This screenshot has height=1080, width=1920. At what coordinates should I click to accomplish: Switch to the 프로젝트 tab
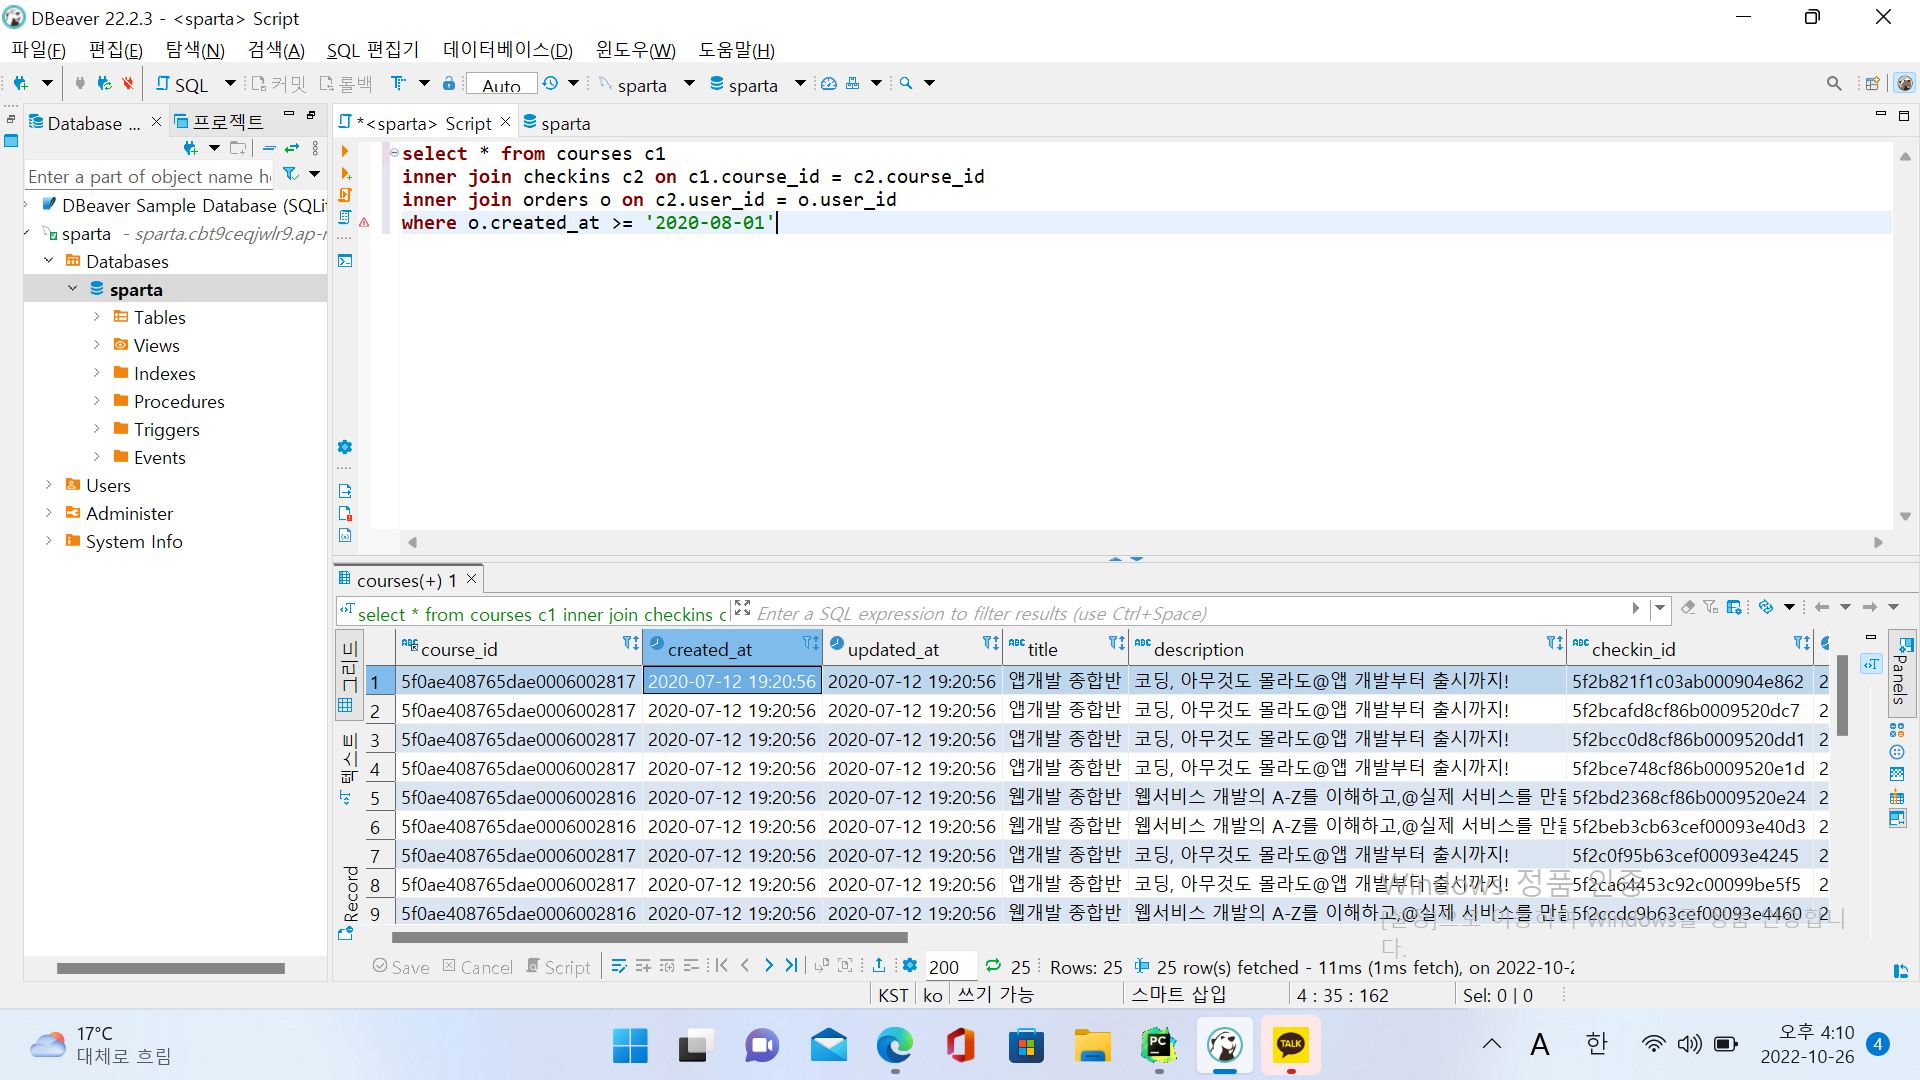tap(219, 122)
